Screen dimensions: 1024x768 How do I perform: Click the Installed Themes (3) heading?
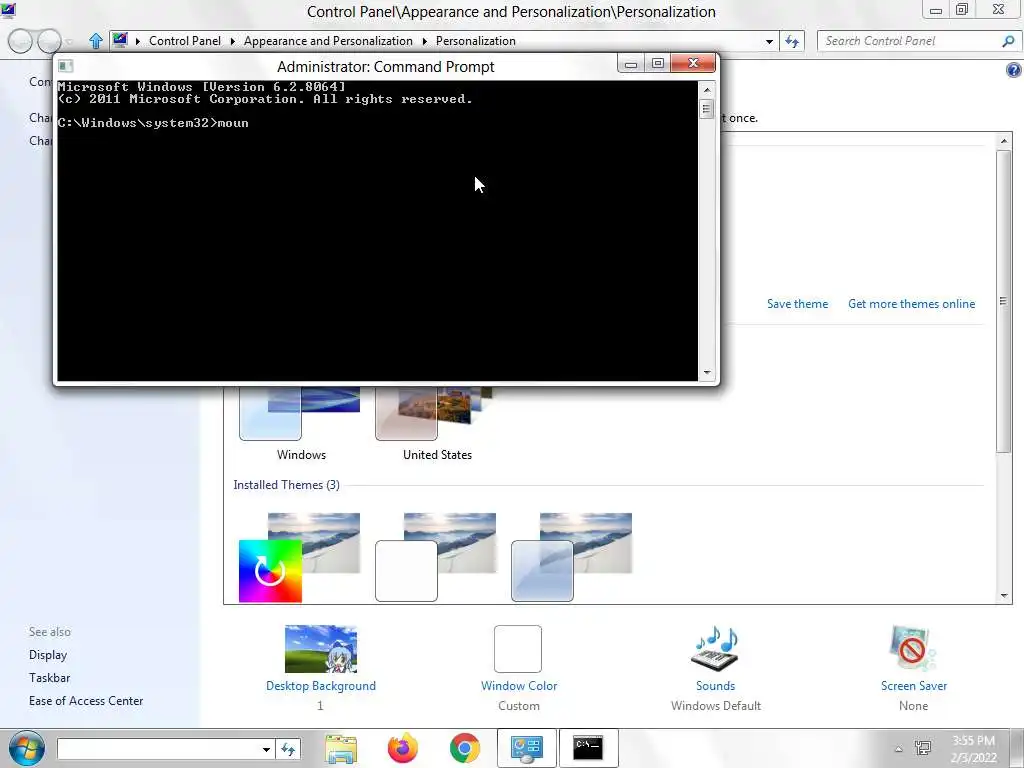pos(286,485)
